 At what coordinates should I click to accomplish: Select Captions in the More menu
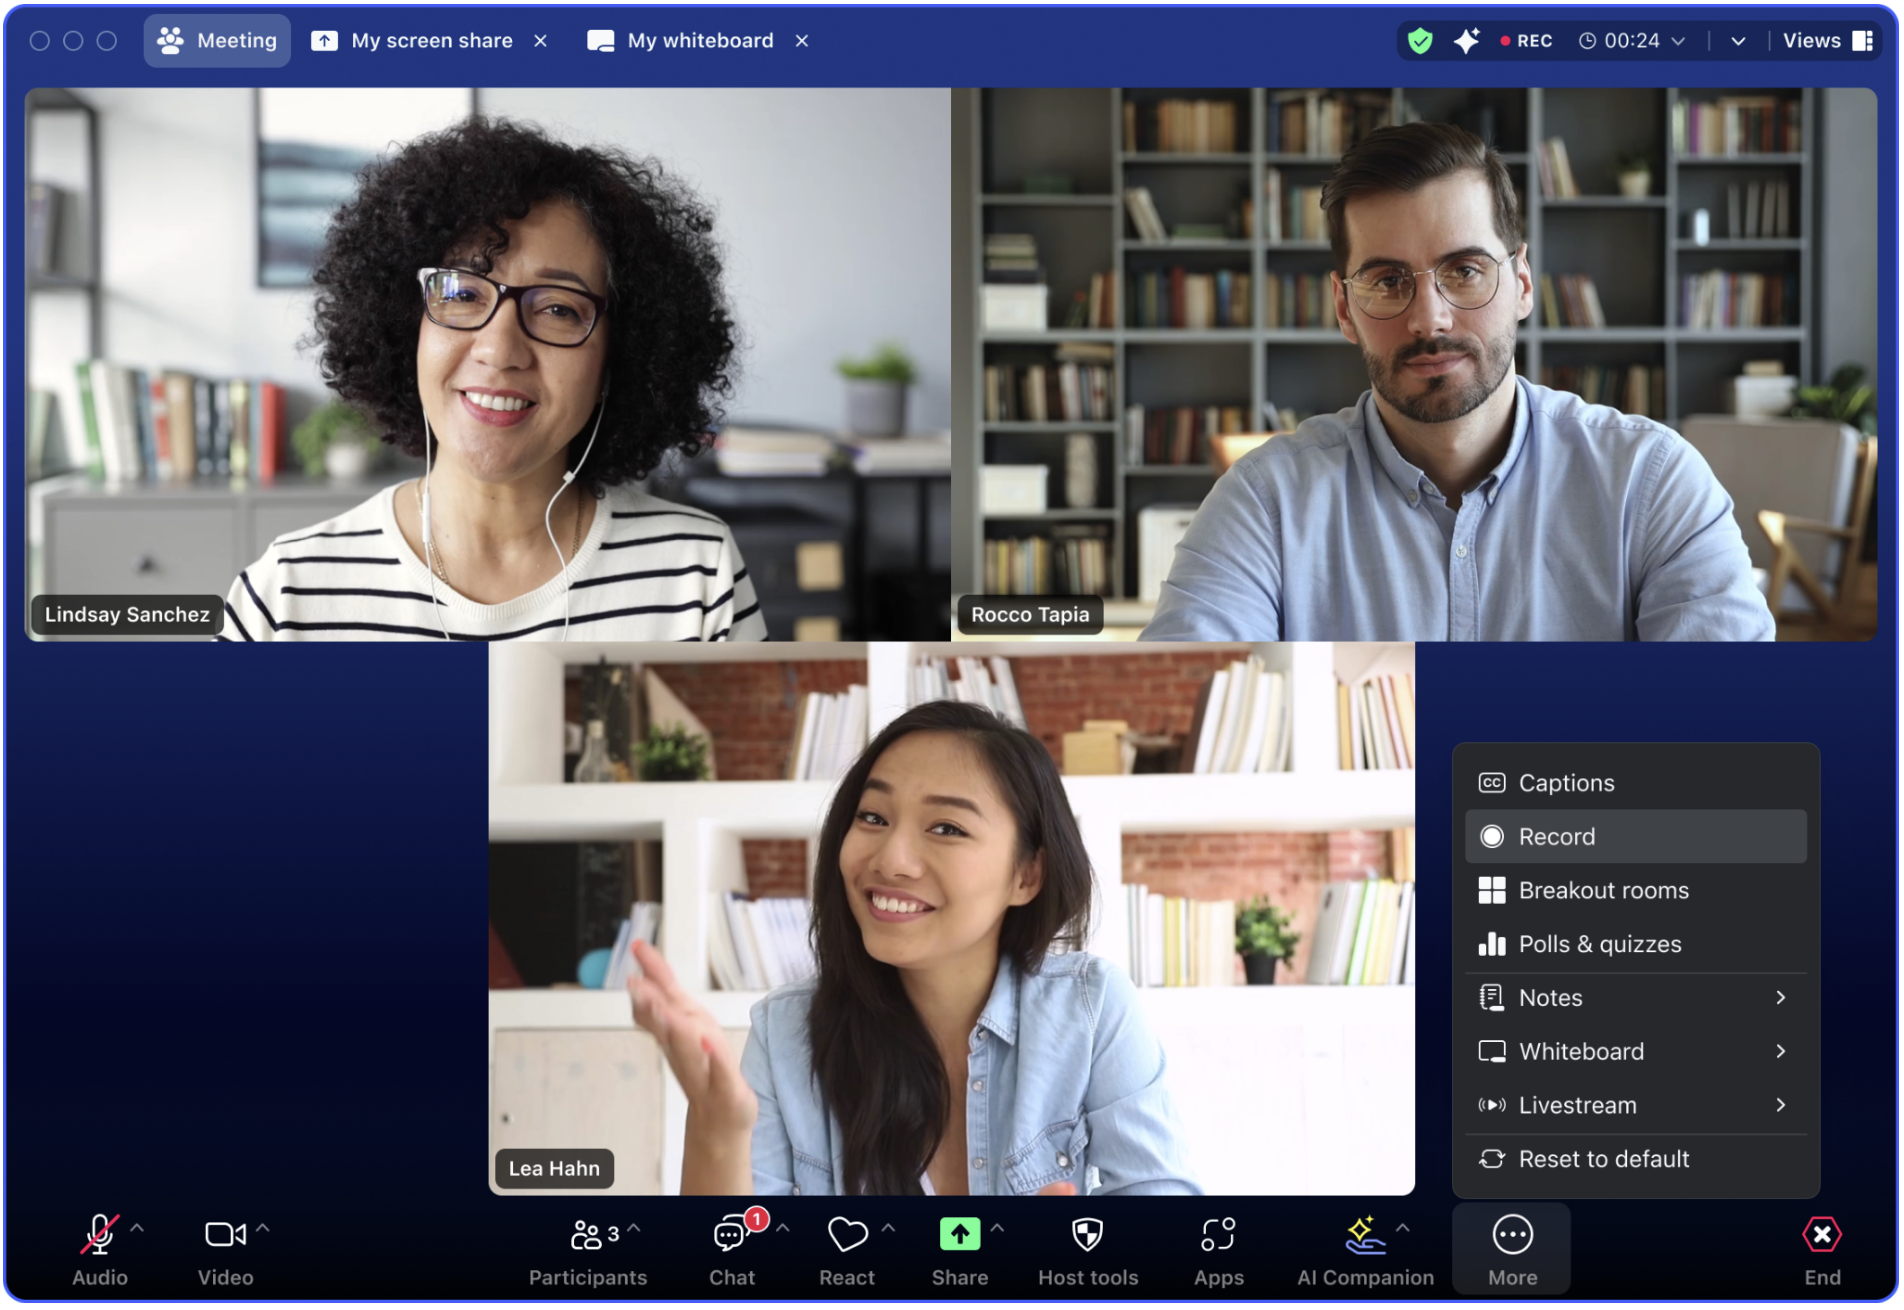[x=1636, y=783]
